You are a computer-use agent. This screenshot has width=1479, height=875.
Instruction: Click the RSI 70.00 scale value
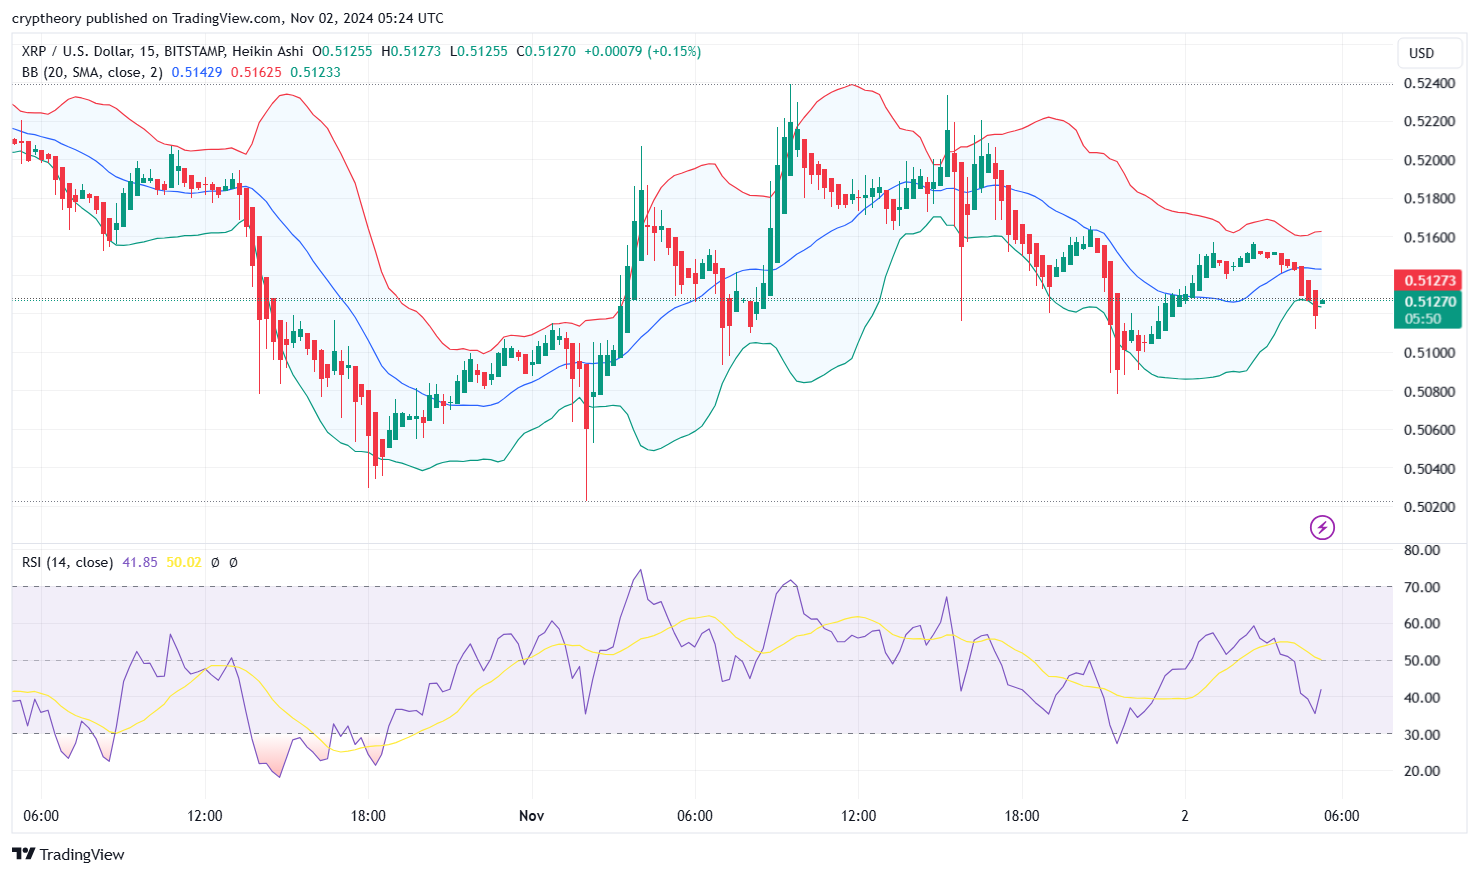(1422, 587)
